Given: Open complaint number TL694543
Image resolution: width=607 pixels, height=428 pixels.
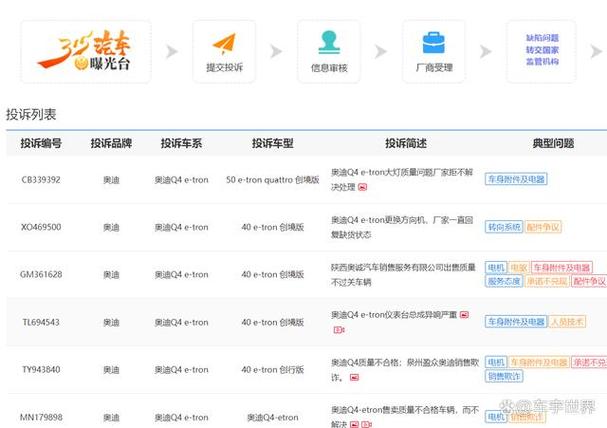Looking at the screenshot, I should click(x=41, y=322).
